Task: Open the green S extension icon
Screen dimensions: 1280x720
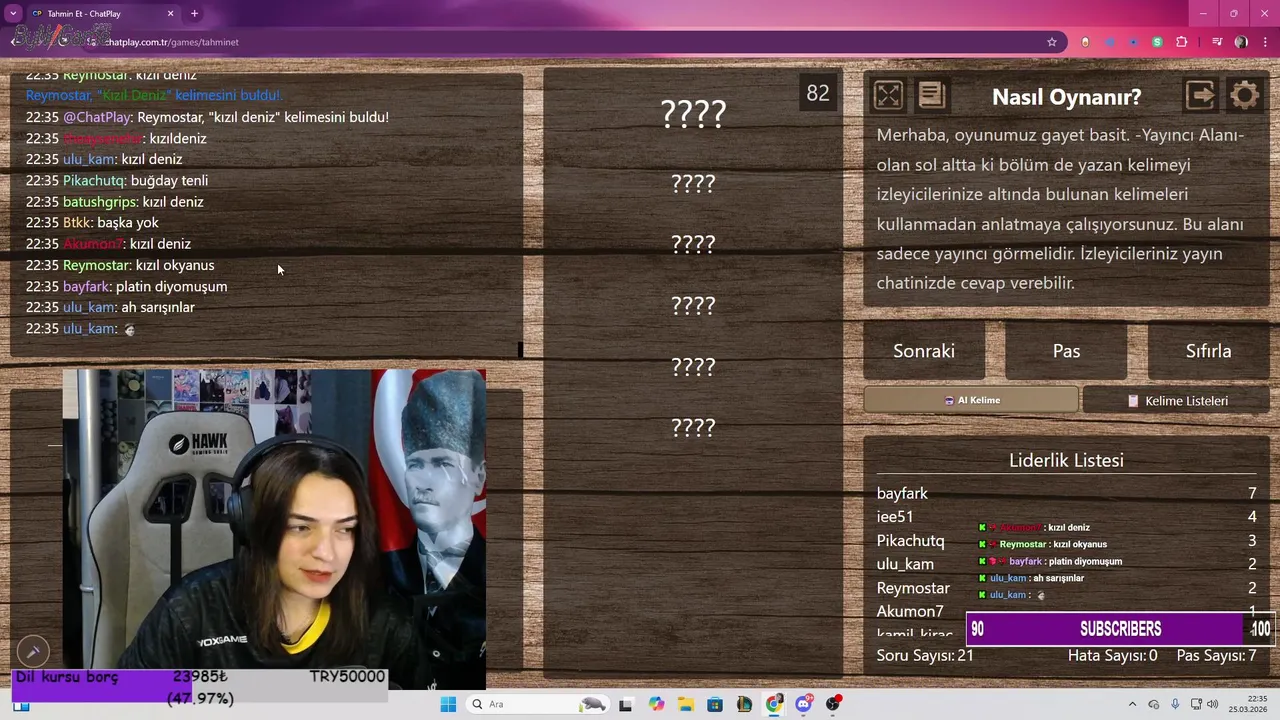Action: [1157, 42]
